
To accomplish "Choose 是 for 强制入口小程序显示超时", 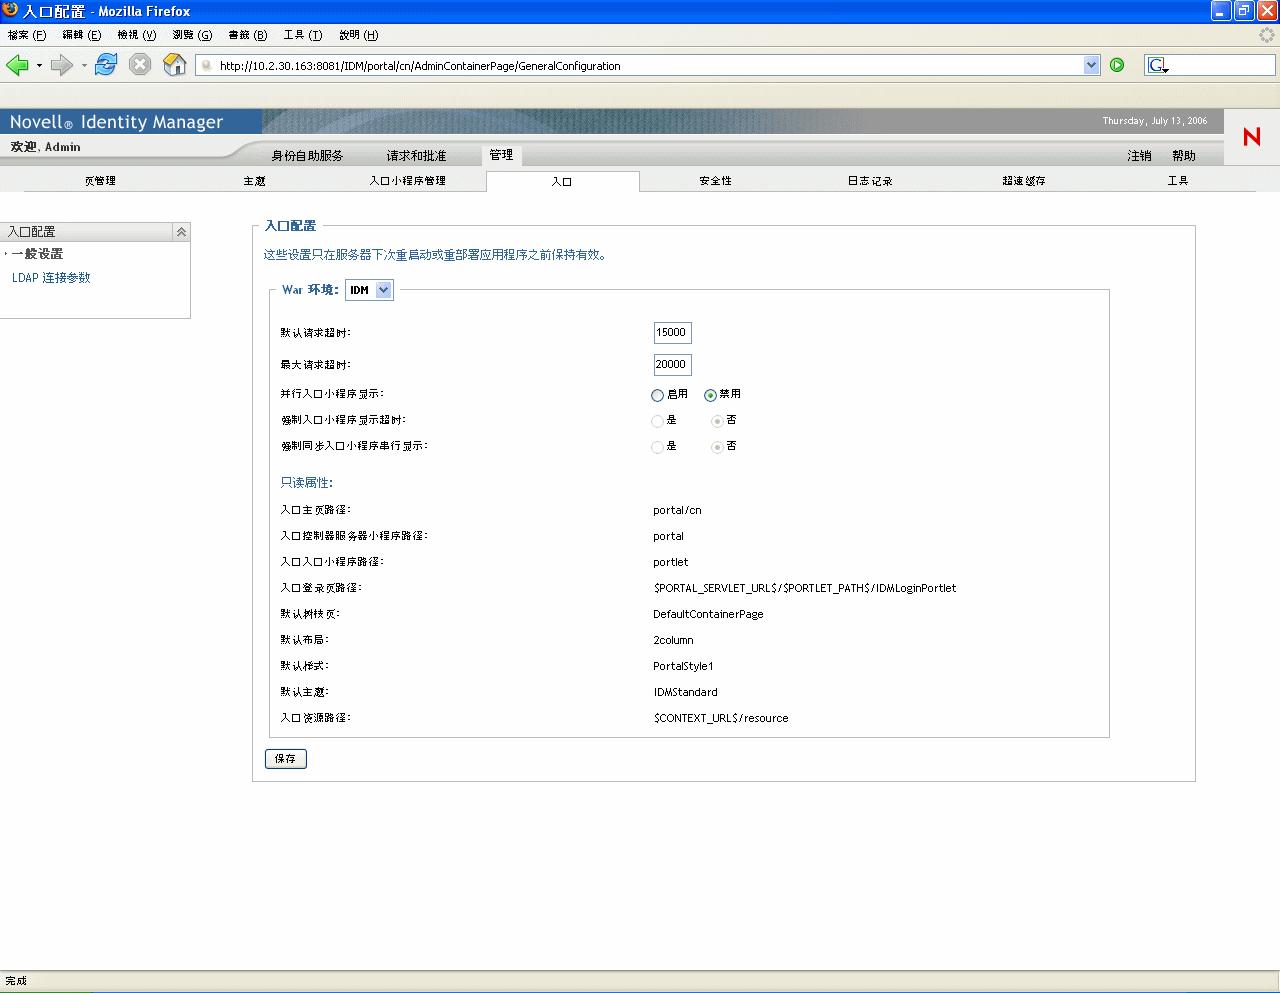I will coord(657,421).
